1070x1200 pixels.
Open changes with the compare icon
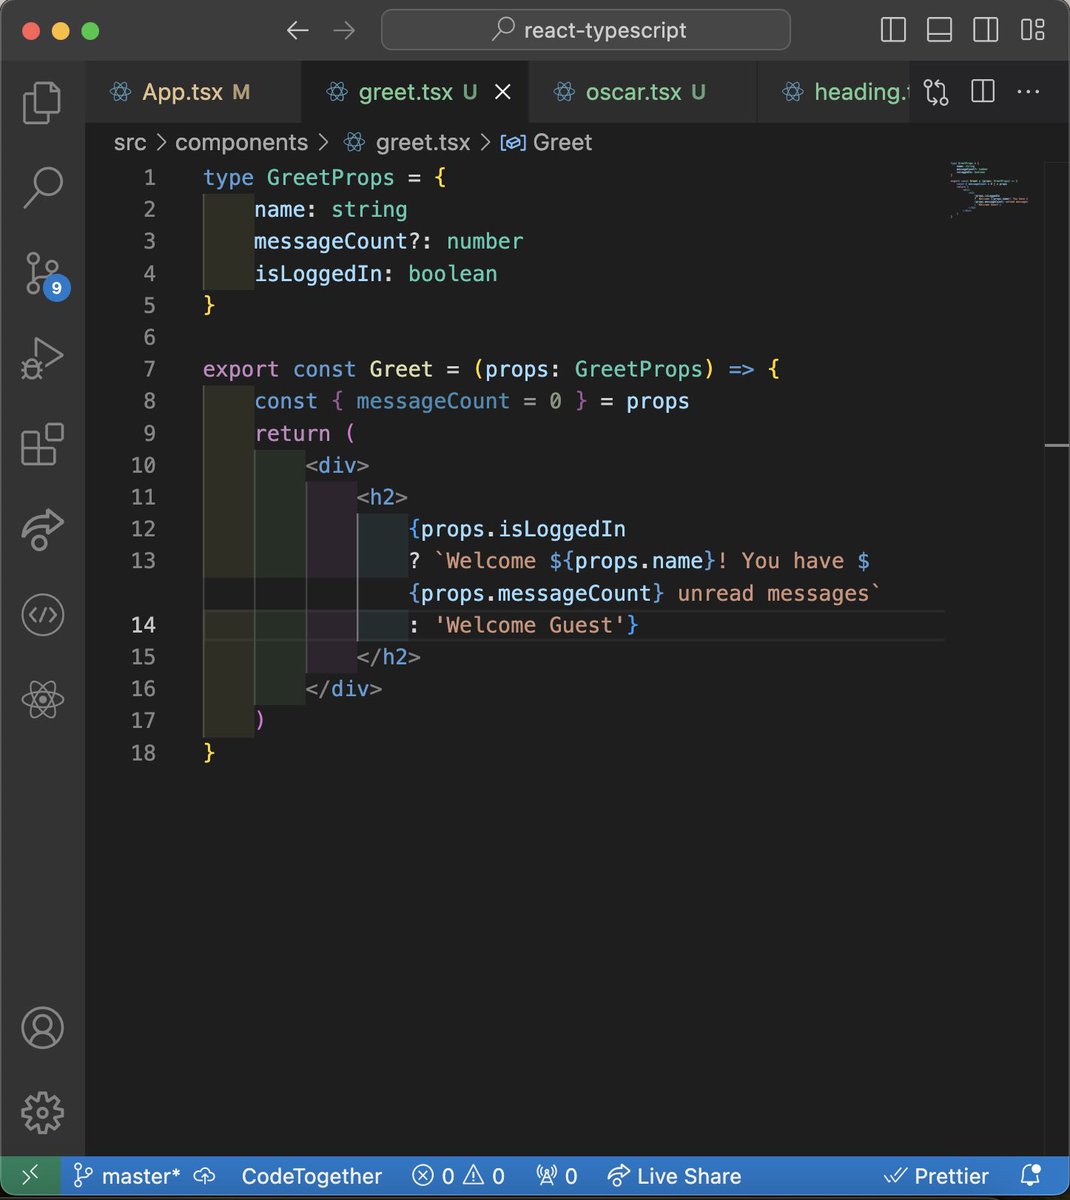click(x=936, y=92)
